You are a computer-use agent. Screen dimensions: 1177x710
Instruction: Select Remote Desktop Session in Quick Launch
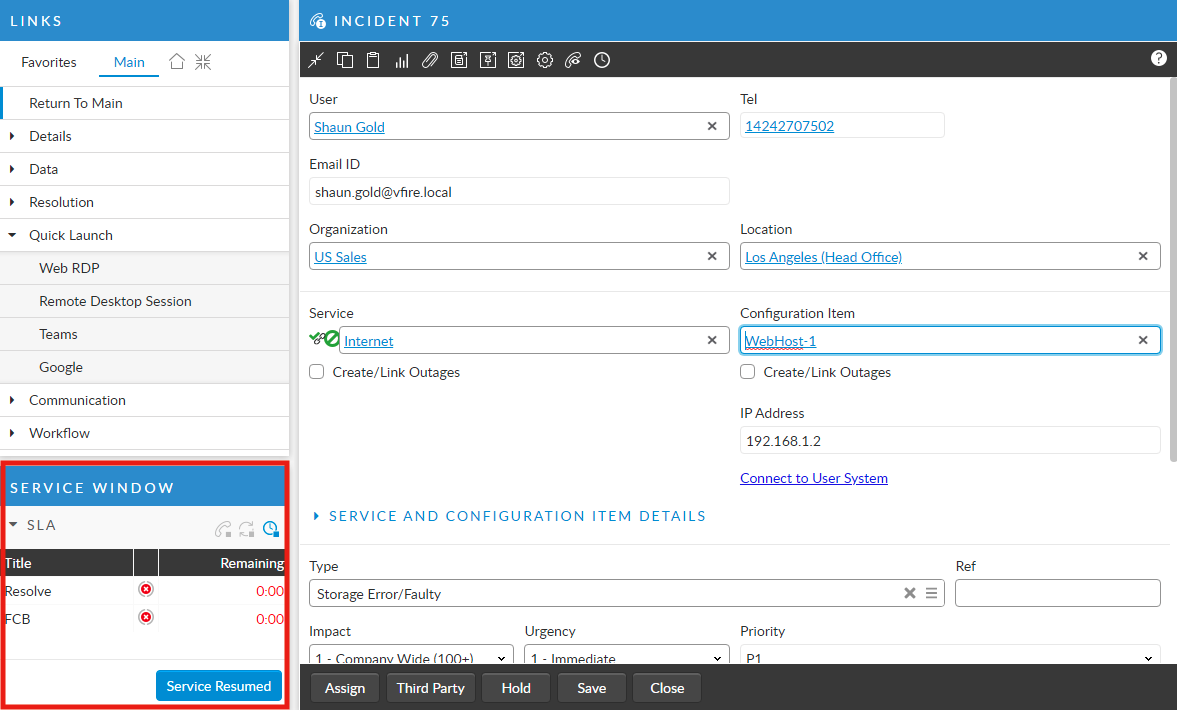point(115,301)
